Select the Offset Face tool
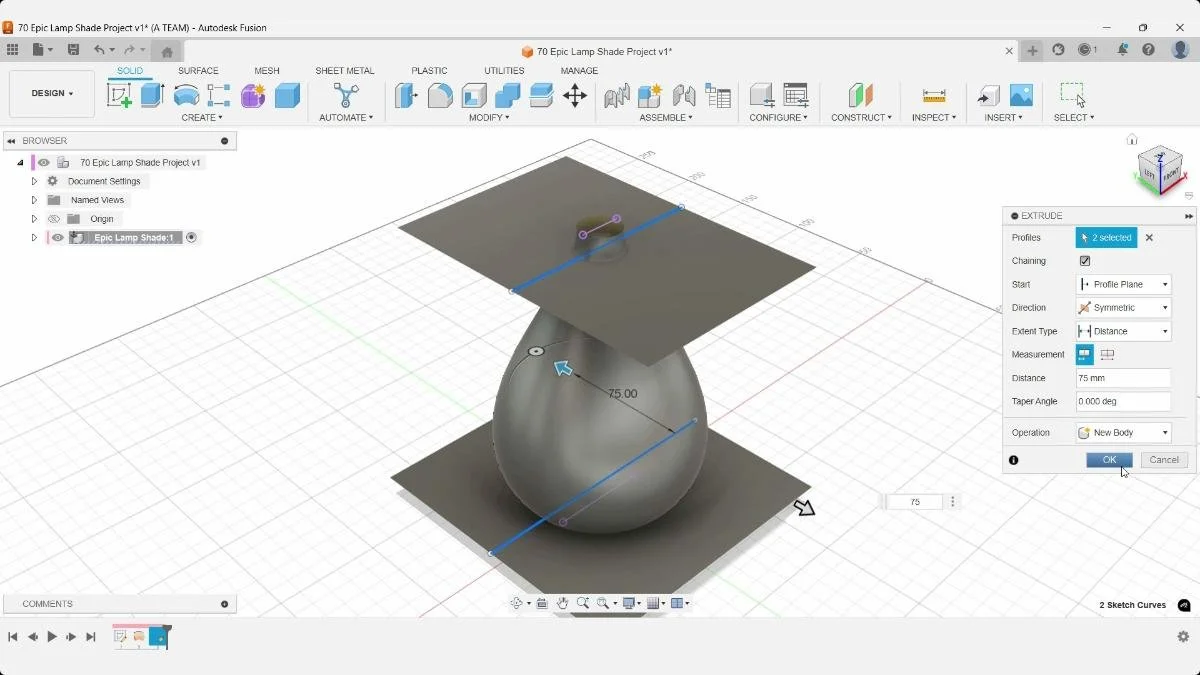Image resolution: width=1200 pixels, height=675 pixels. coord(541,95)
